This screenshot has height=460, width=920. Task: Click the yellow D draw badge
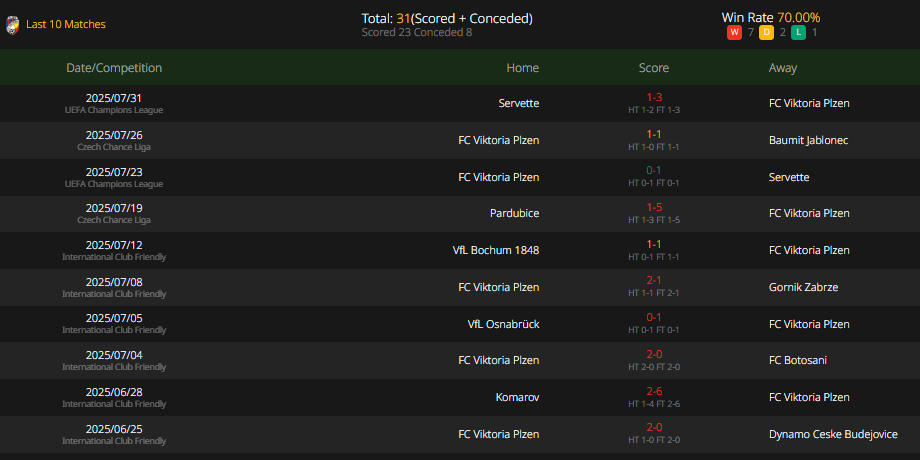[x=766, y=32]
